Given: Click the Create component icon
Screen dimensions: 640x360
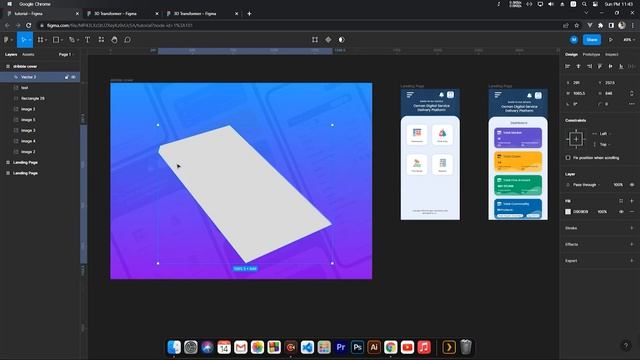Looking at the screenshot, I should [328, 40].
